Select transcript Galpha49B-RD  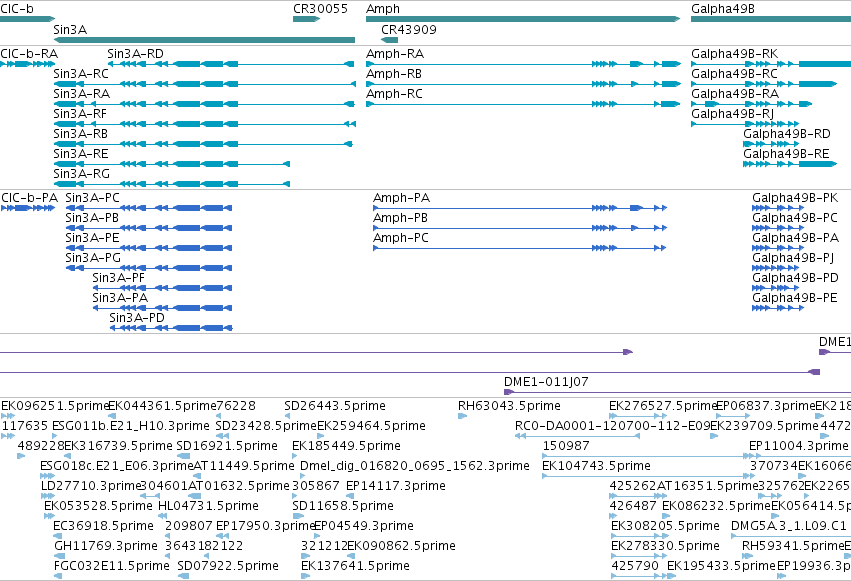point(771,144)
